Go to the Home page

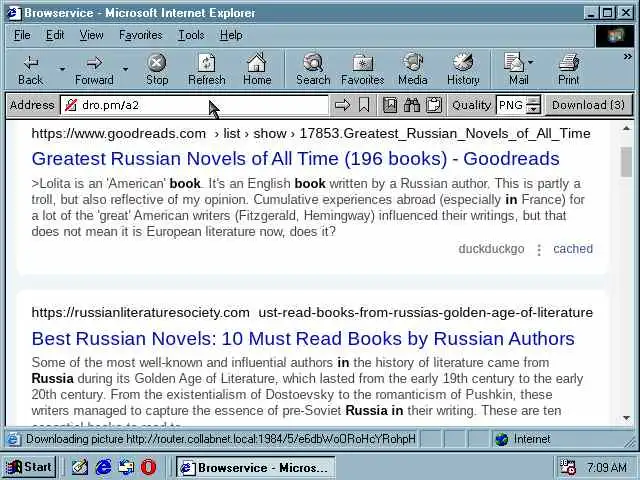[x=257, y=70]
